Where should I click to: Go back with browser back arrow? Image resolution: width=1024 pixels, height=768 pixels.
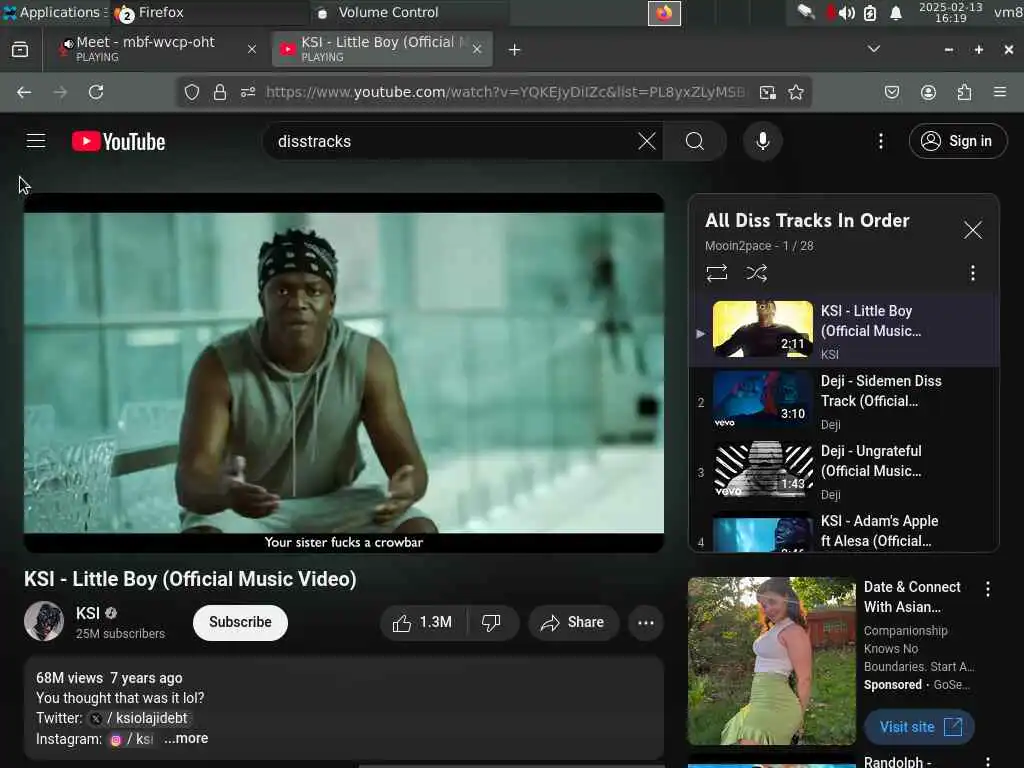tap(24, 92)
